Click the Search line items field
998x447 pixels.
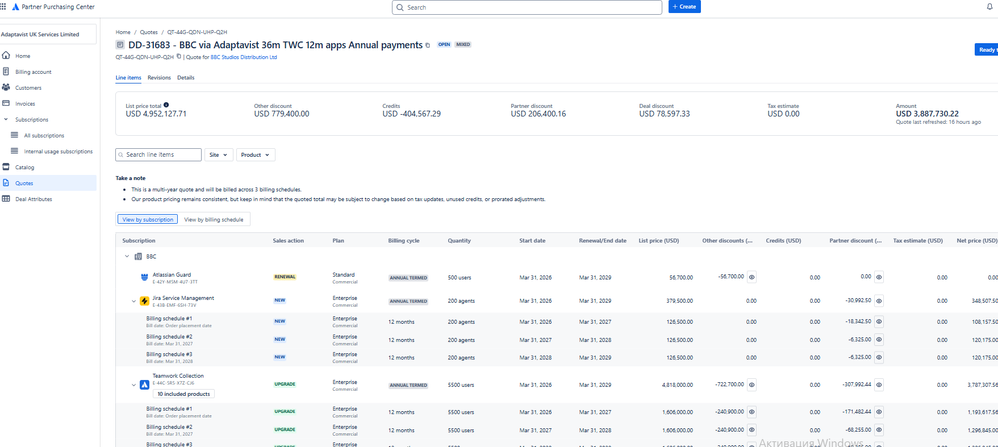click(158, 155)
